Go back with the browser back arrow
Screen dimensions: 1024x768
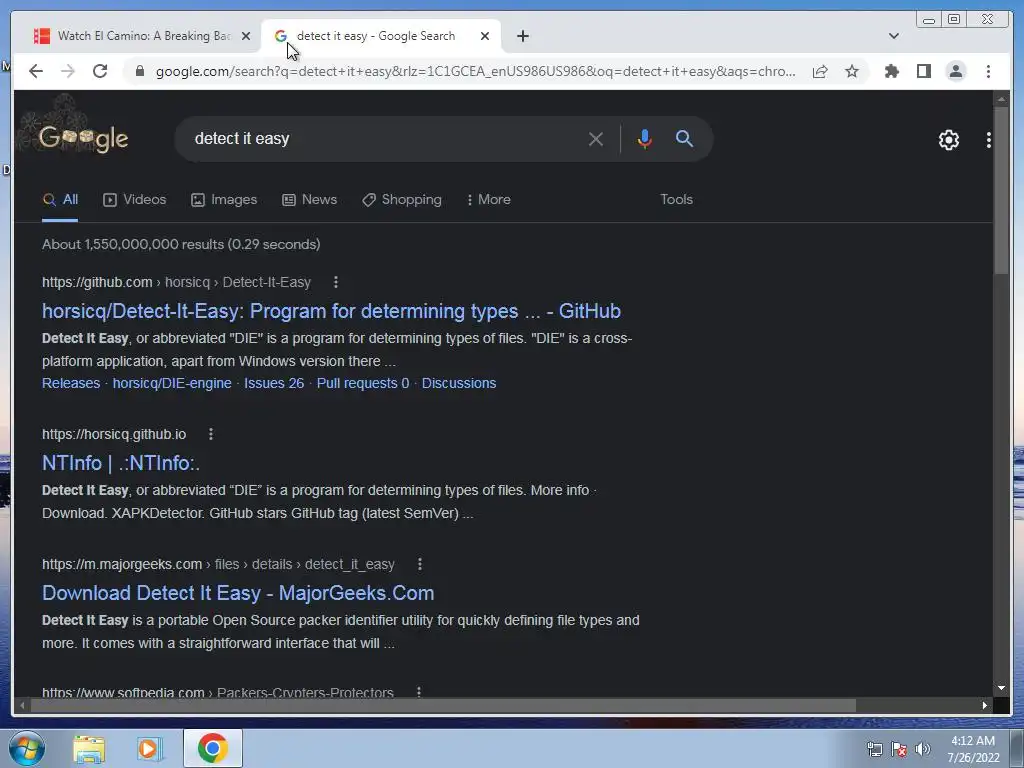[36, 71]
